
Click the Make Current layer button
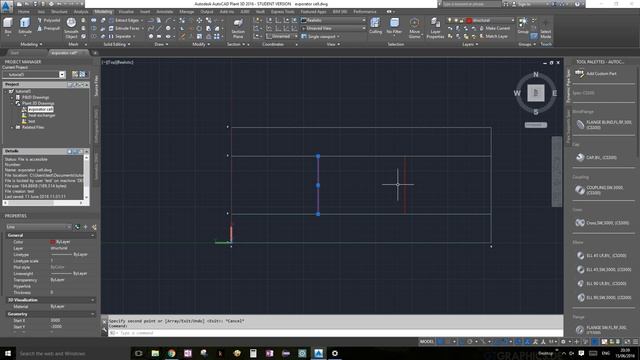click(494, 28)
